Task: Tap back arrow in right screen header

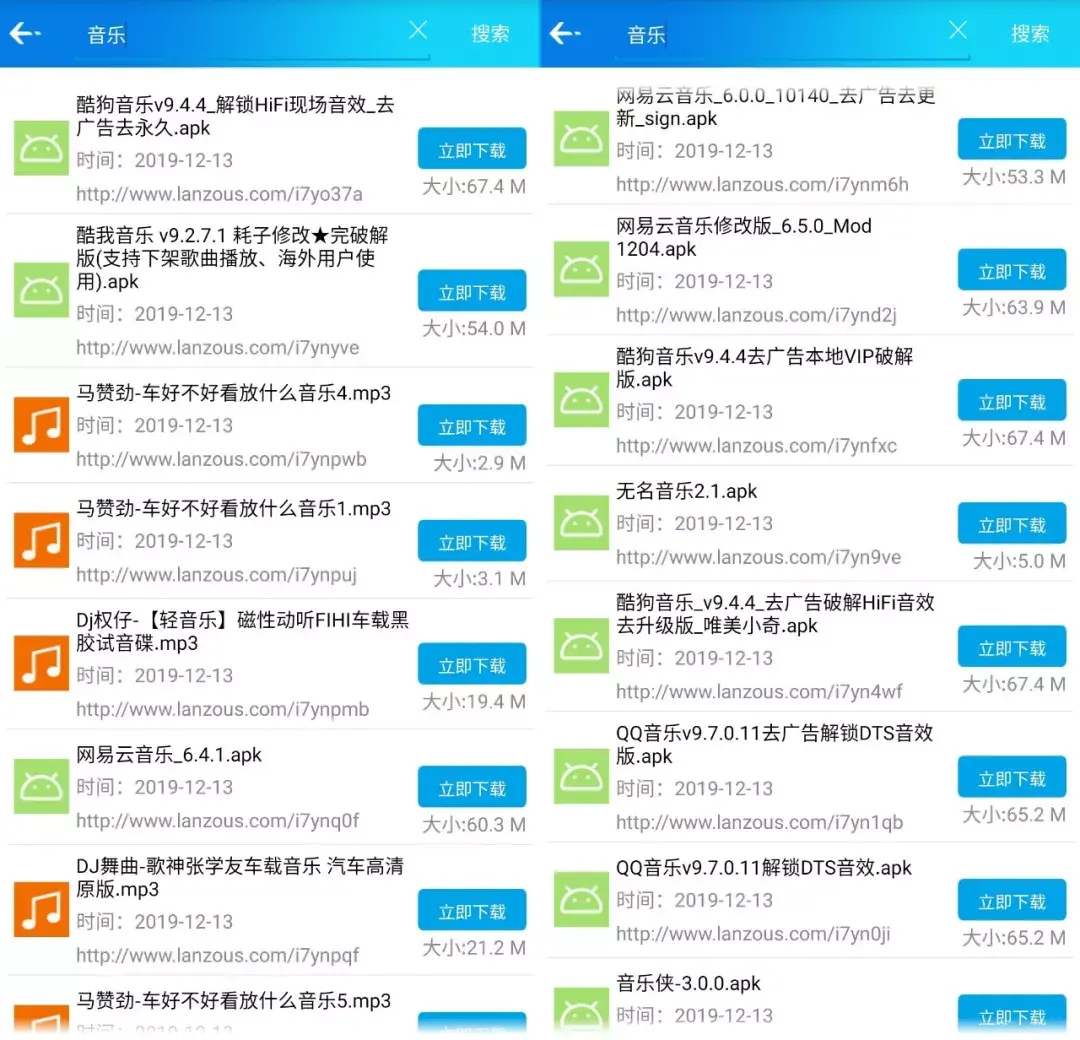Action: coord(565,32)
